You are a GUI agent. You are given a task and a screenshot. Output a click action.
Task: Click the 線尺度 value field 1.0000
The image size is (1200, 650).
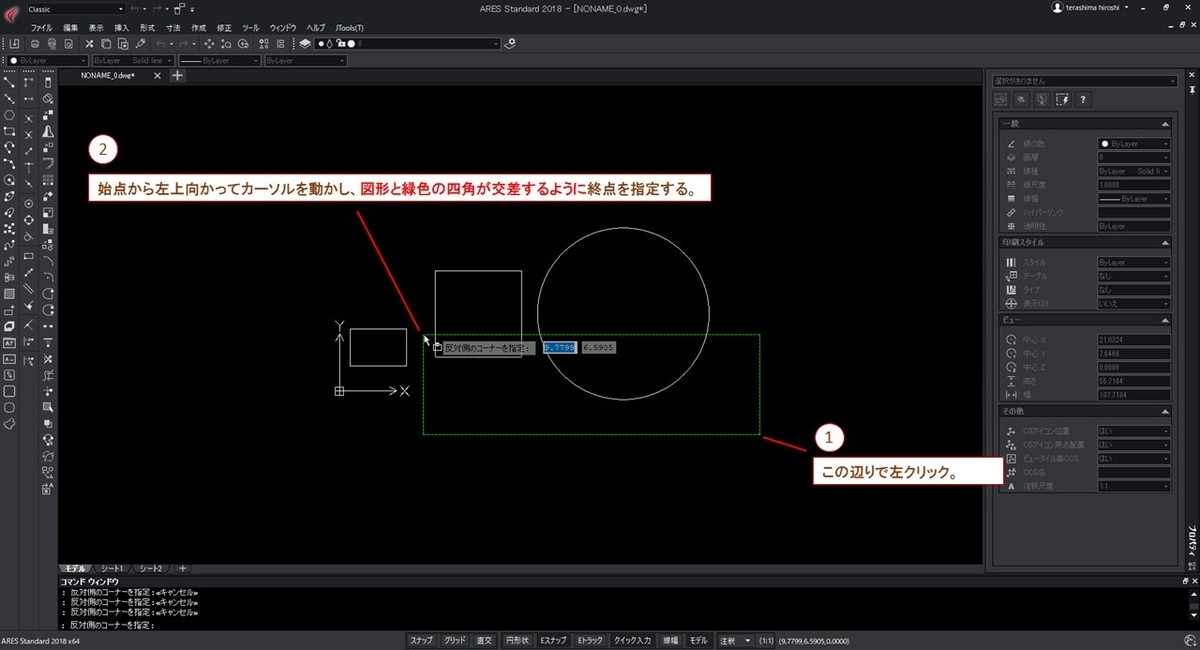tap(1134, 185)
